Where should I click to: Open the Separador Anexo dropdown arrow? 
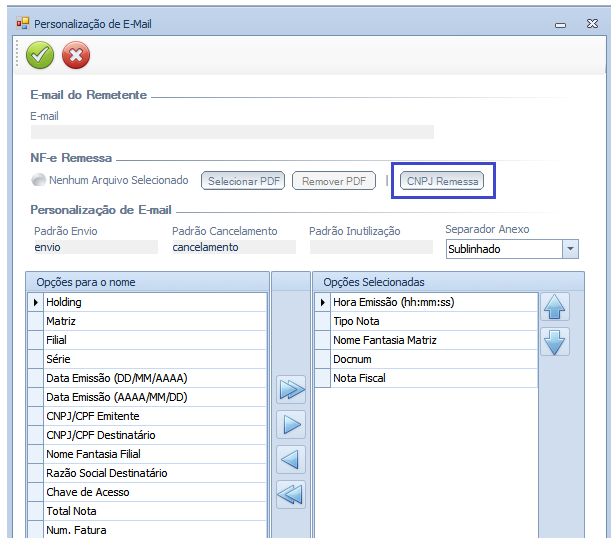tap(571, 249)
